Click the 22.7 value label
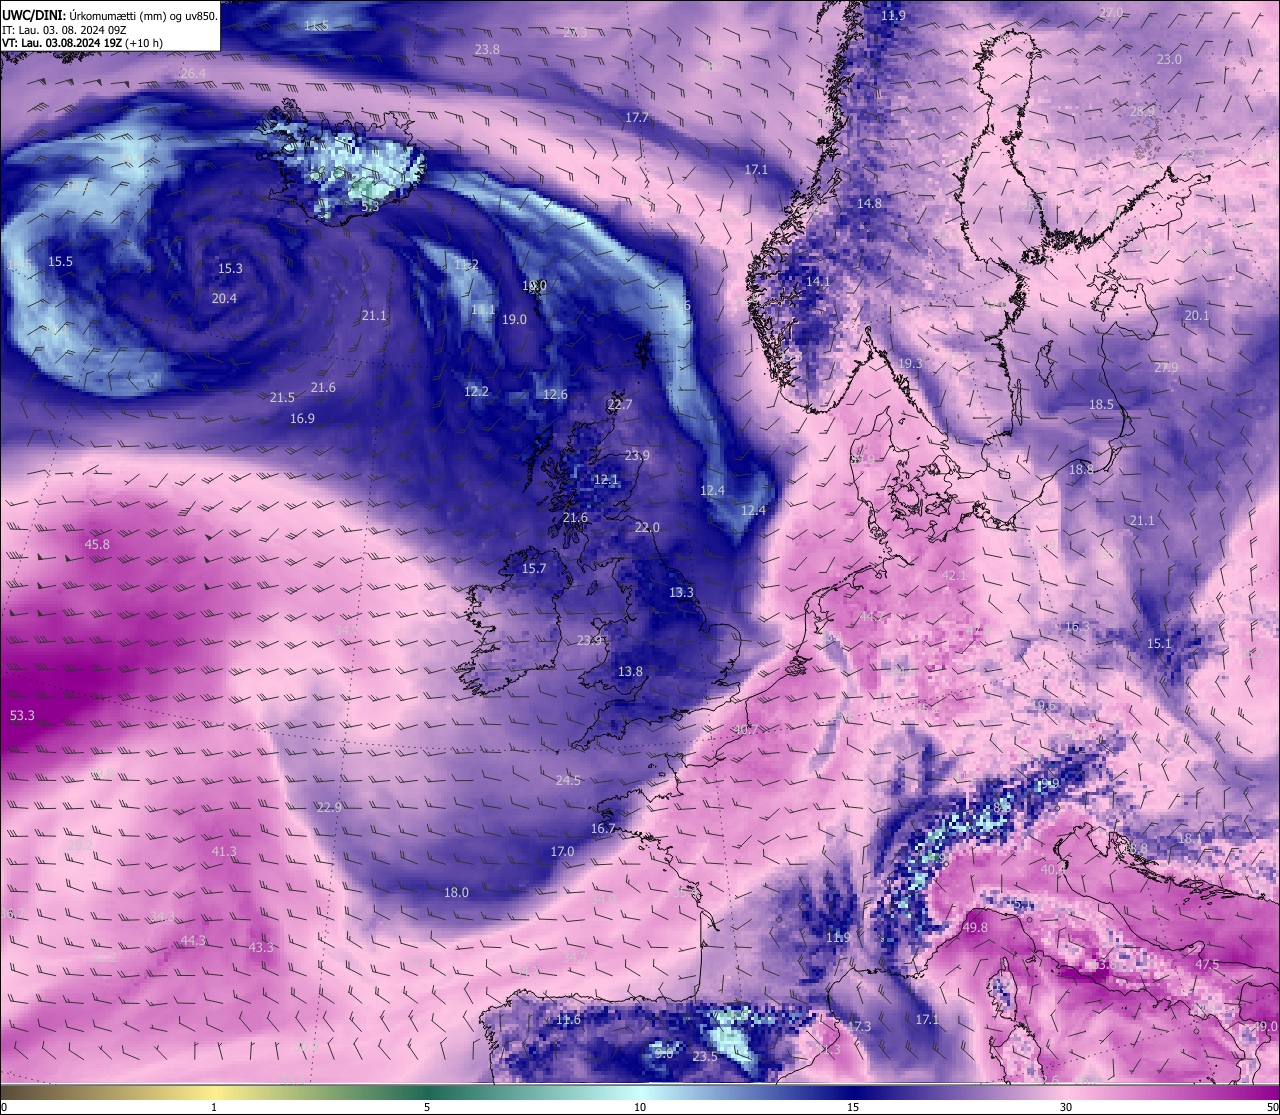 [620, 404]
